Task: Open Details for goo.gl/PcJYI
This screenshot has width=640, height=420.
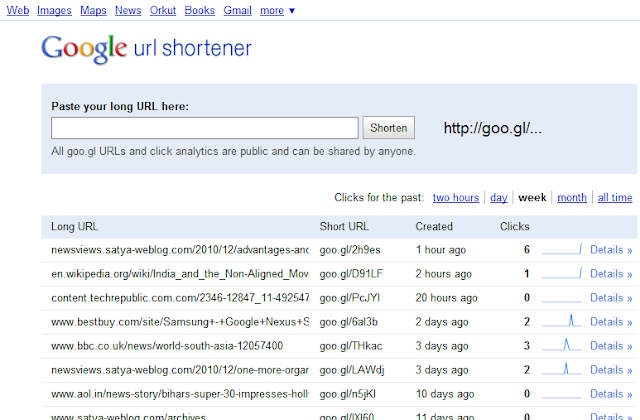Action: tap(611, 298)
